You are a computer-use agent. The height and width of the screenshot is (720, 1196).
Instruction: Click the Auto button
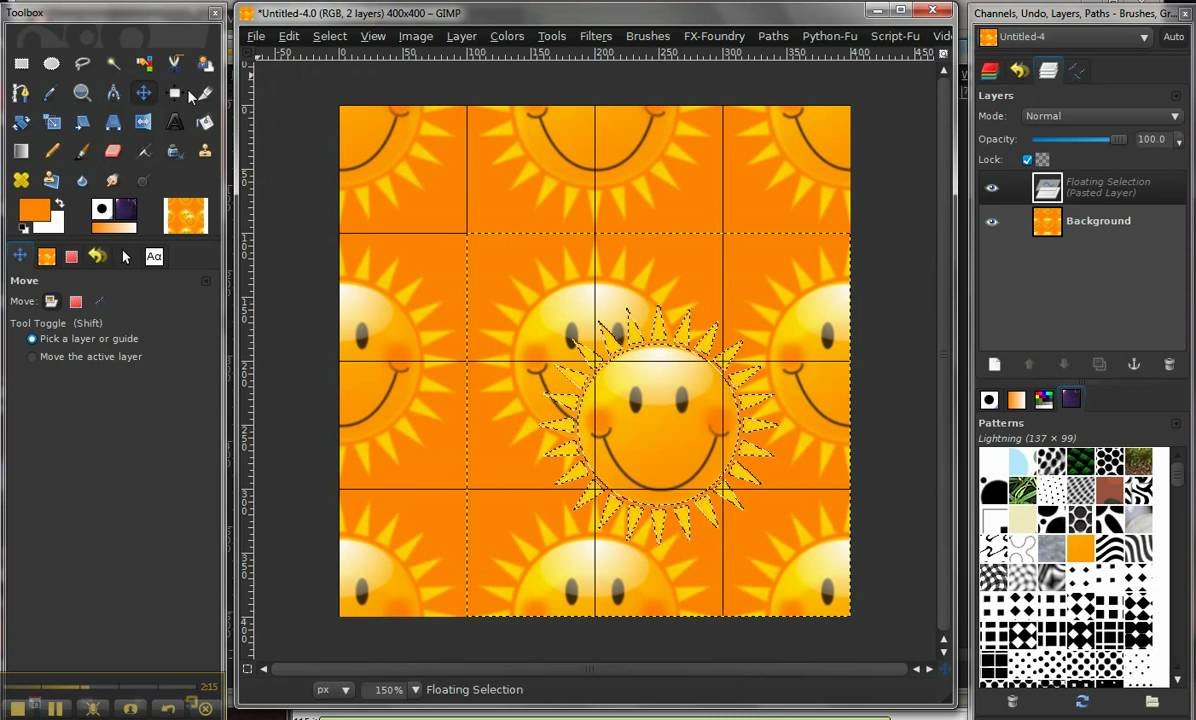[x=1173, y=37]
